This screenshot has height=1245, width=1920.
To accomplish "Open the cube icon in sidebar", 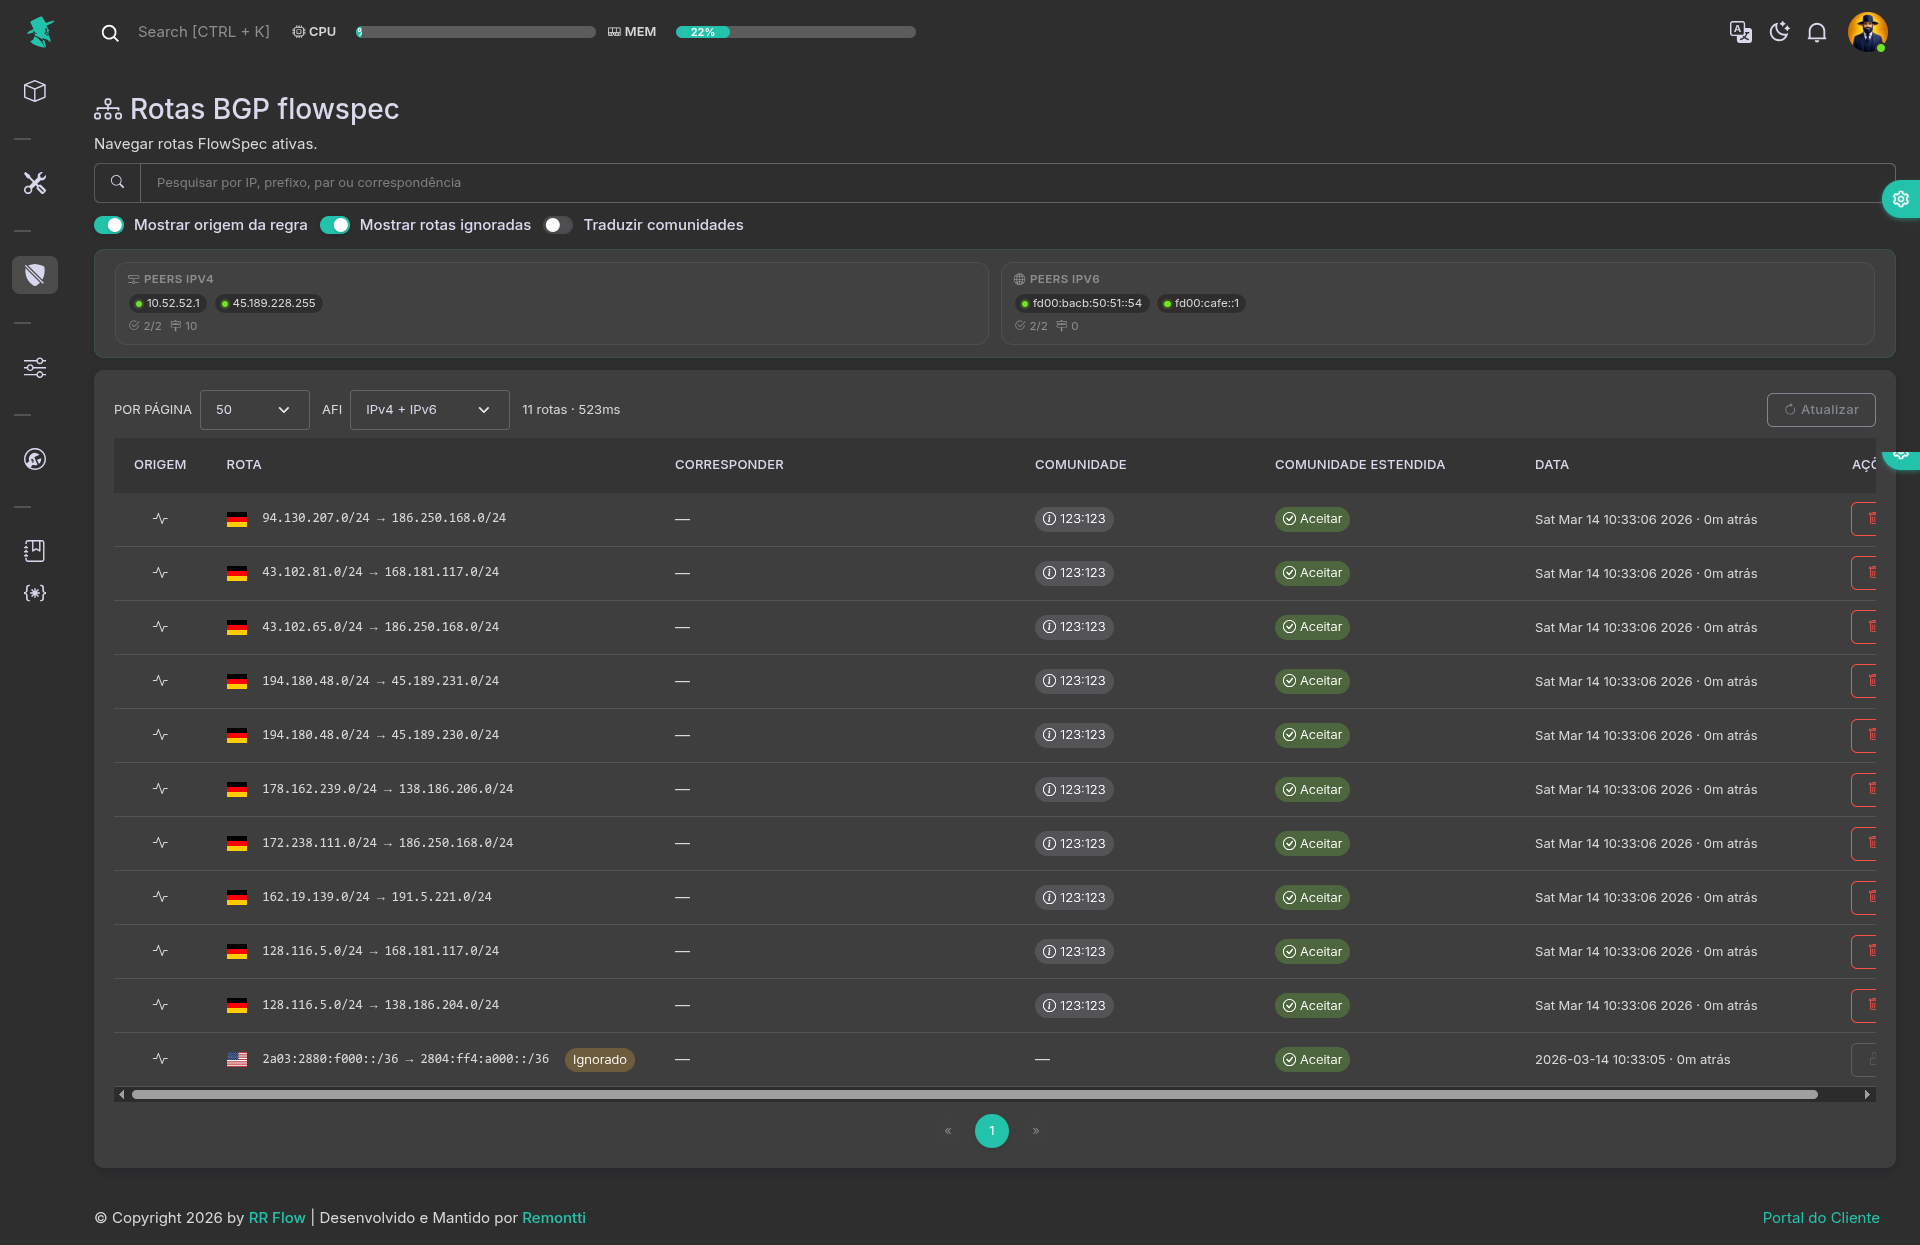I will pos(35,91).
